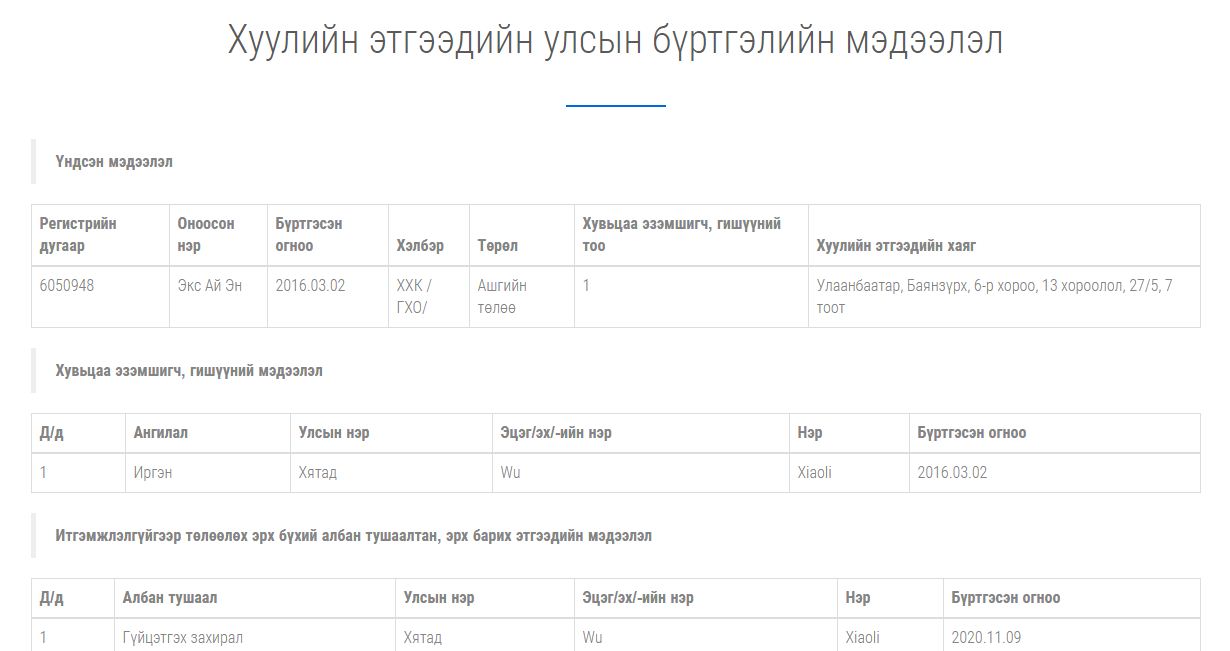Click the Гүйцэтгэх захирал position cell

click(x=183, y=638)
